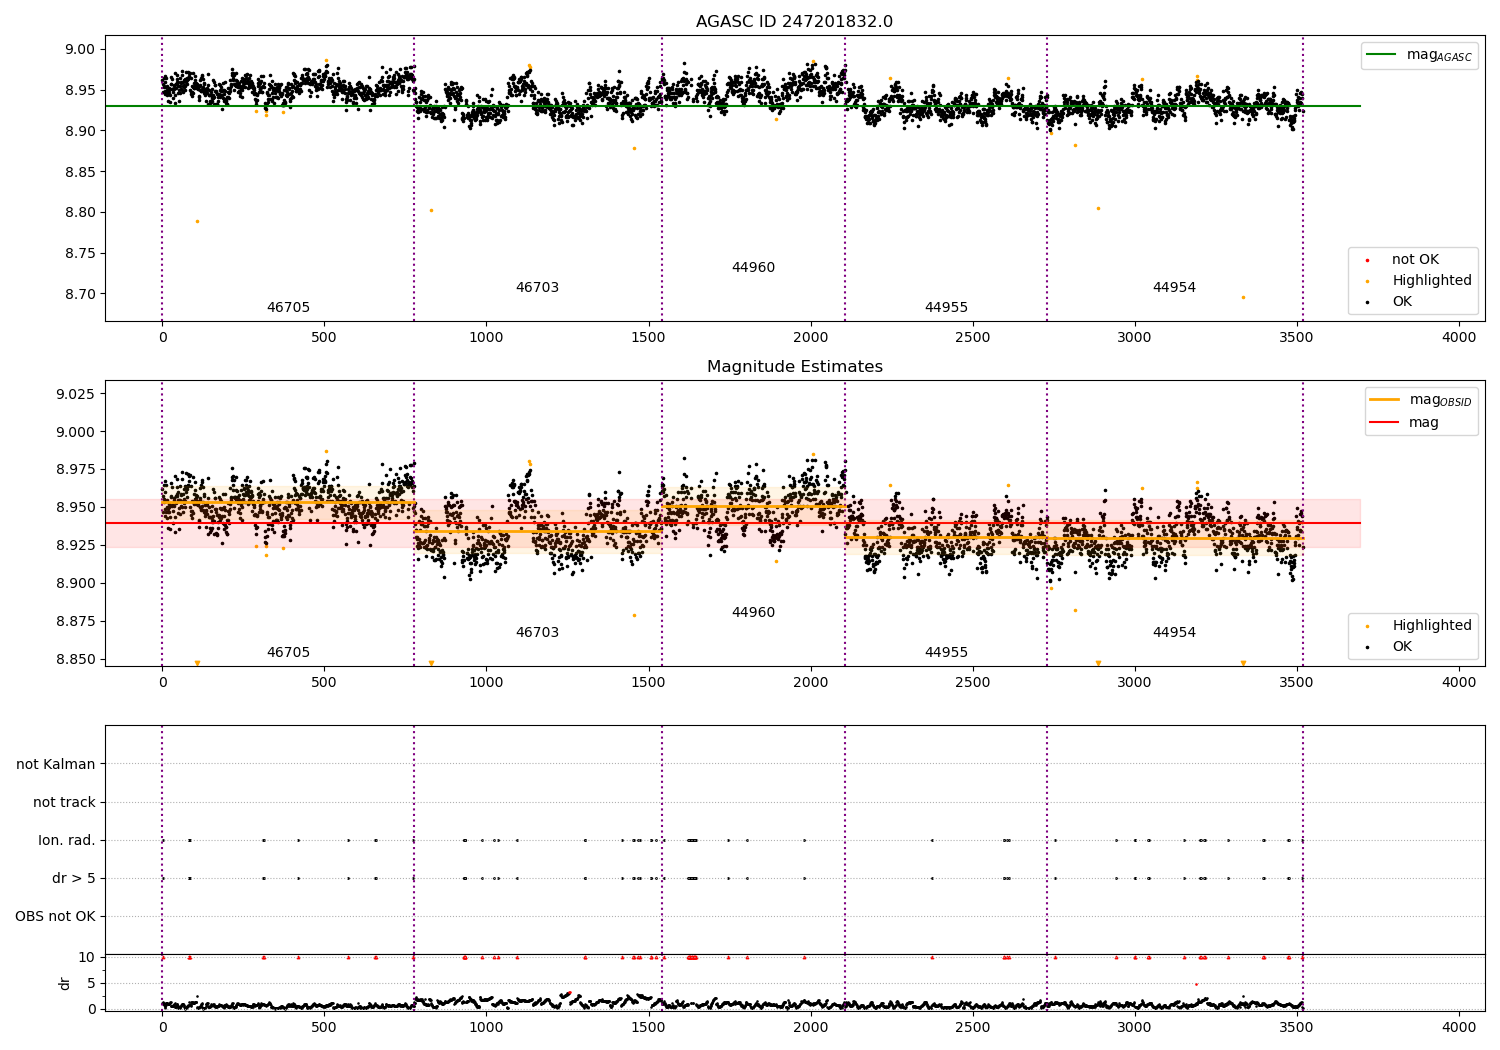Click the 'dr > 5' axis label
This screenshot has width=1500, height=1050.
[74, 878]
